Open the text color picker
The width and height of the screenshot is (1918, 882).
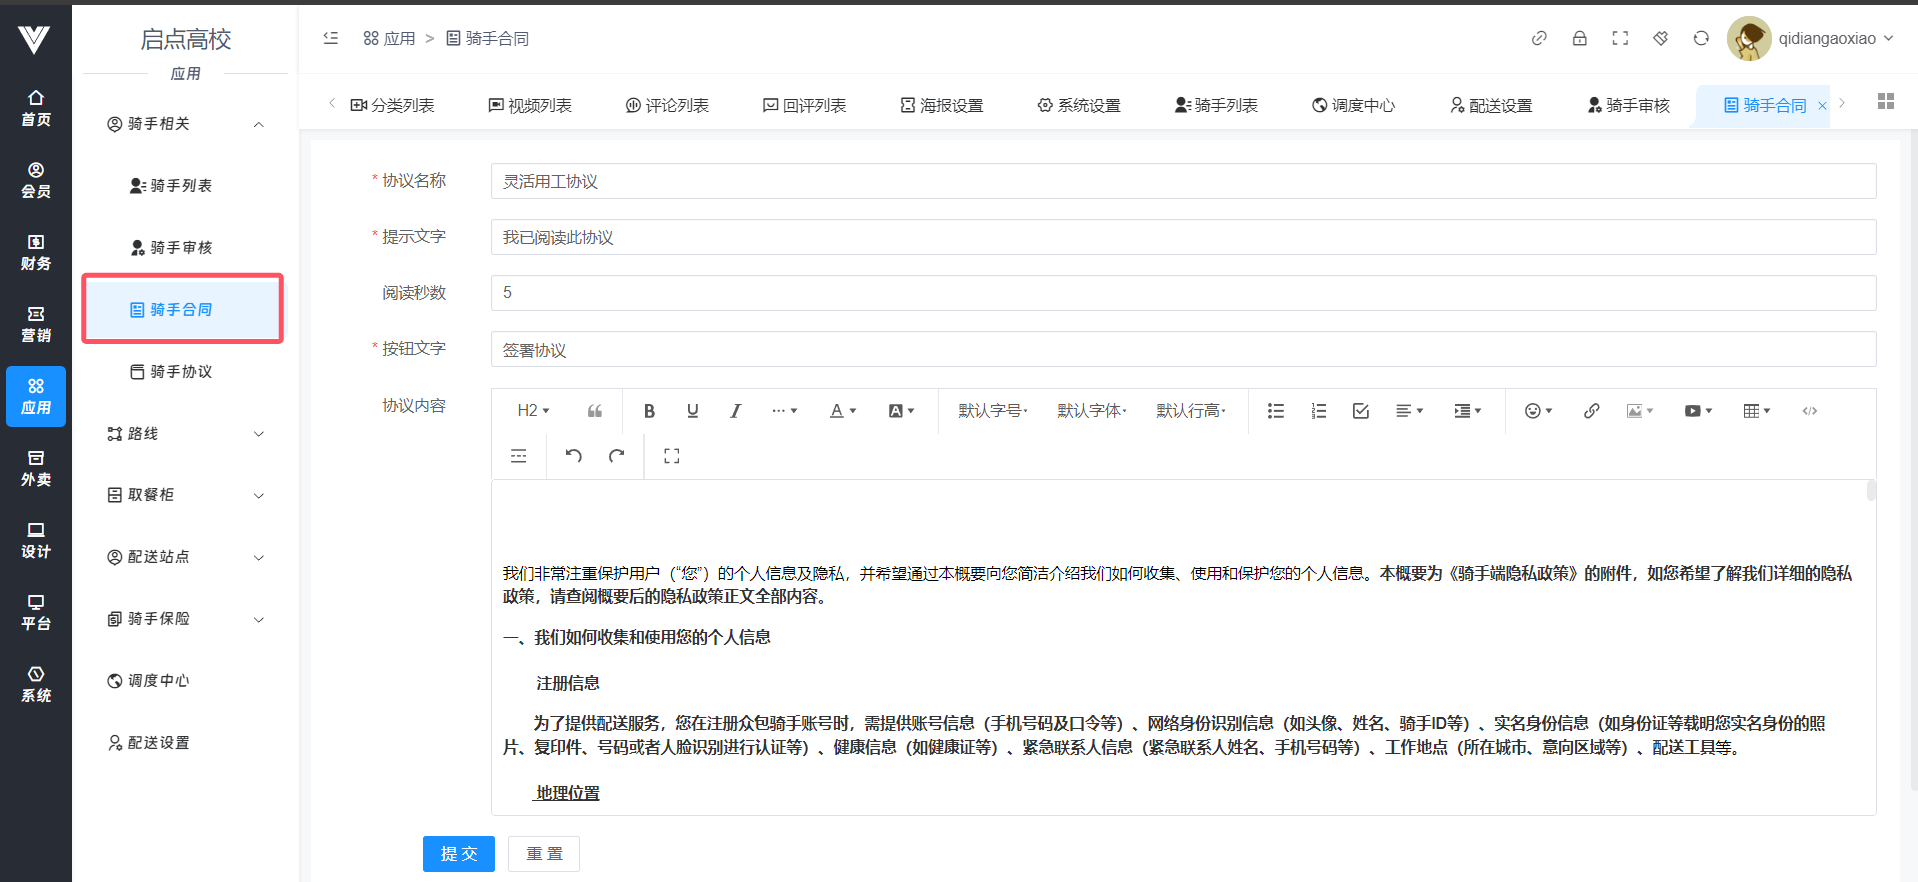click(843, 411)
